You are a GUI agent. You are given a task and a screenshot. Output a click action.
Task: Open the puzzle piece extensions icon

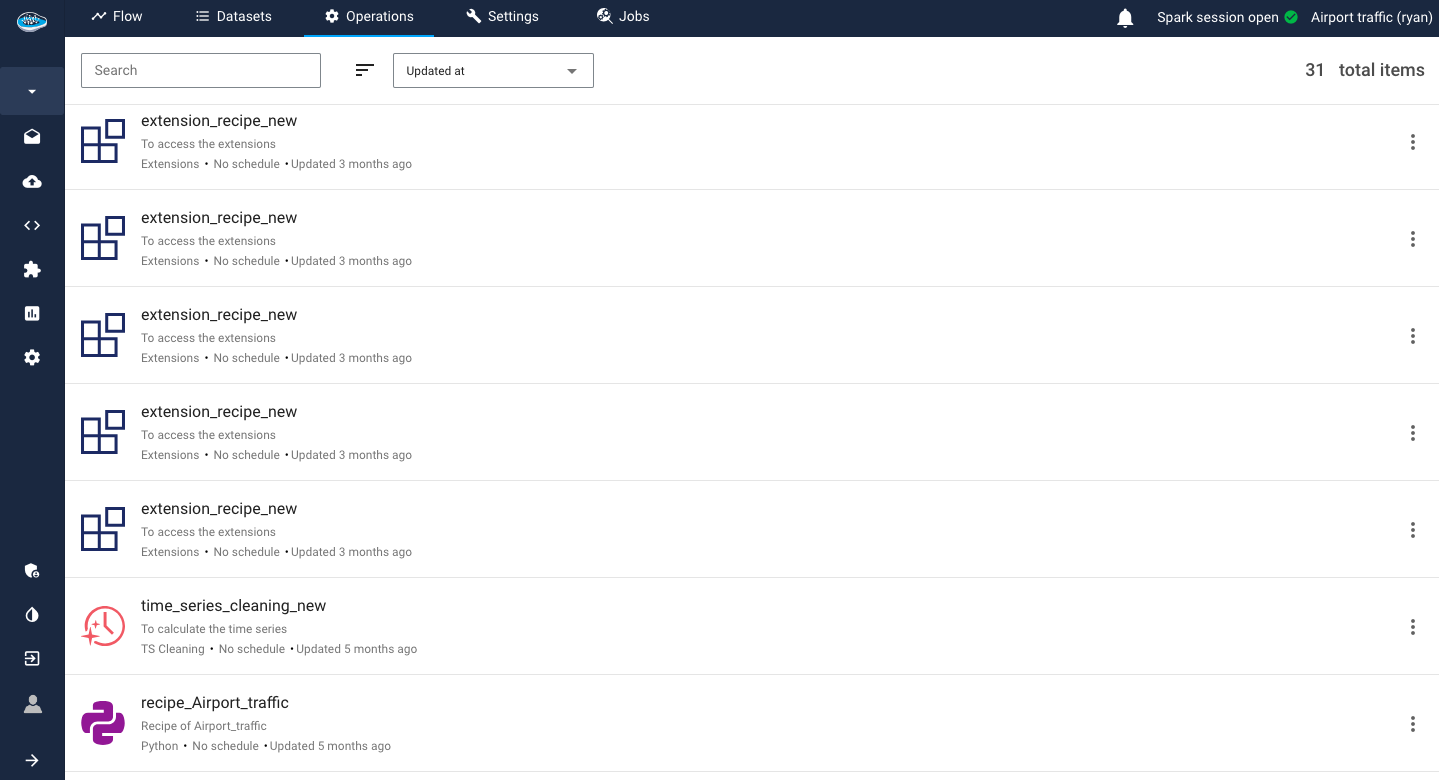coord(32,269)
